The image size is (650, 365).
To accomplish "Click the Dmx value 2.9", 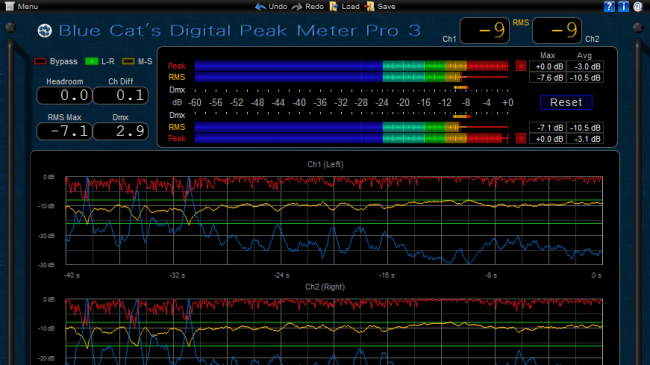I will [121, 131].
